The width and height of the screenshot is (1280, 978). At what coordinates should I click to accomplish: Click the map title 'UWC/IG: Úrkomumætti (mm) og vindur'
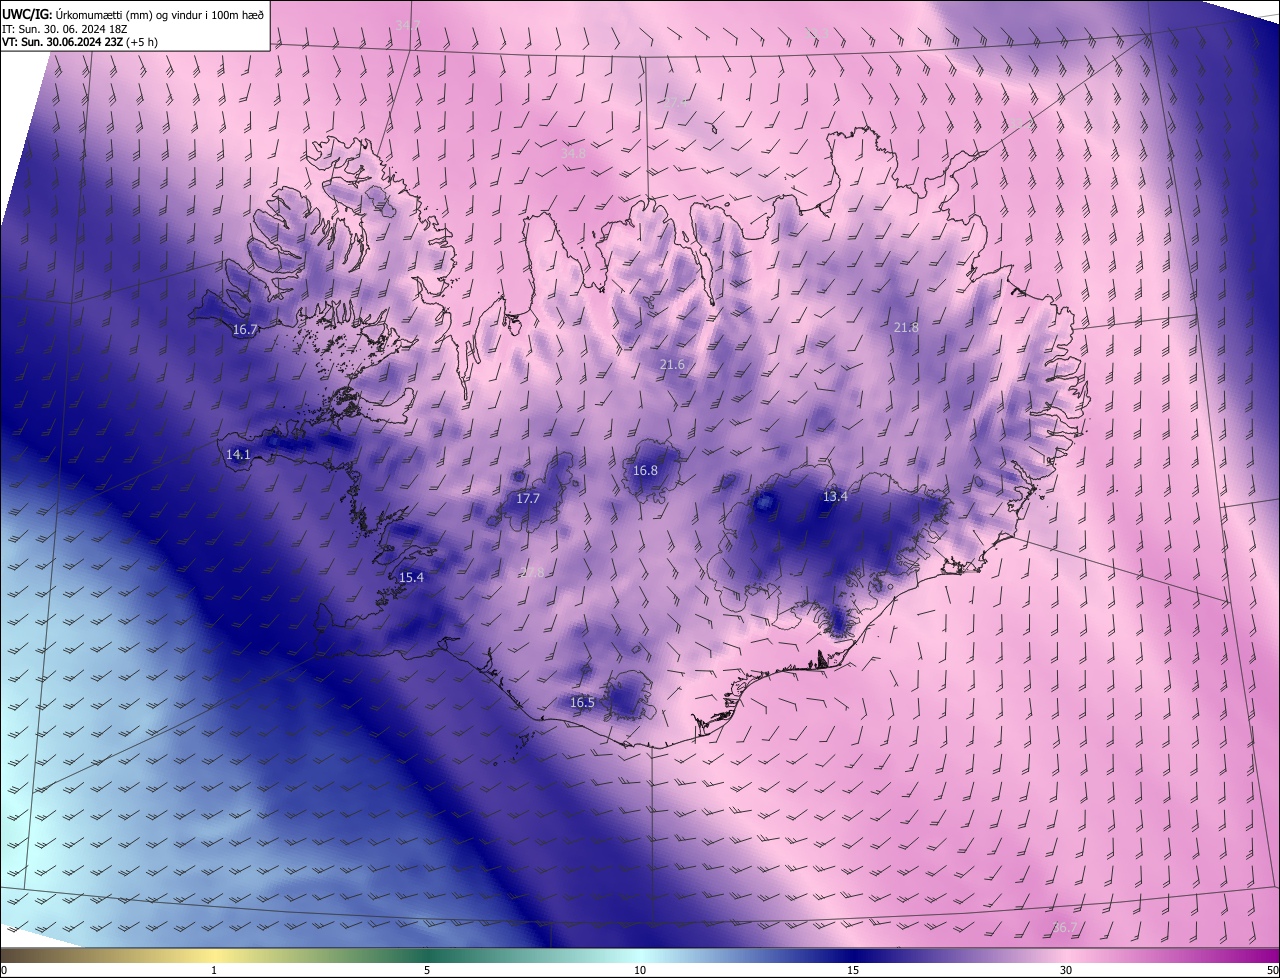click(x=134, y=14)
